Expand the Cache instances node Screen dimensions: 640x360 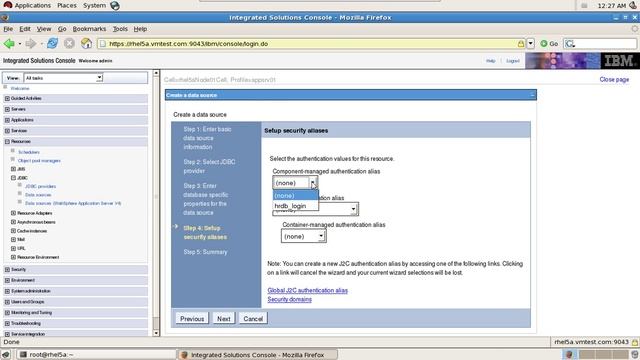point(13,231)
